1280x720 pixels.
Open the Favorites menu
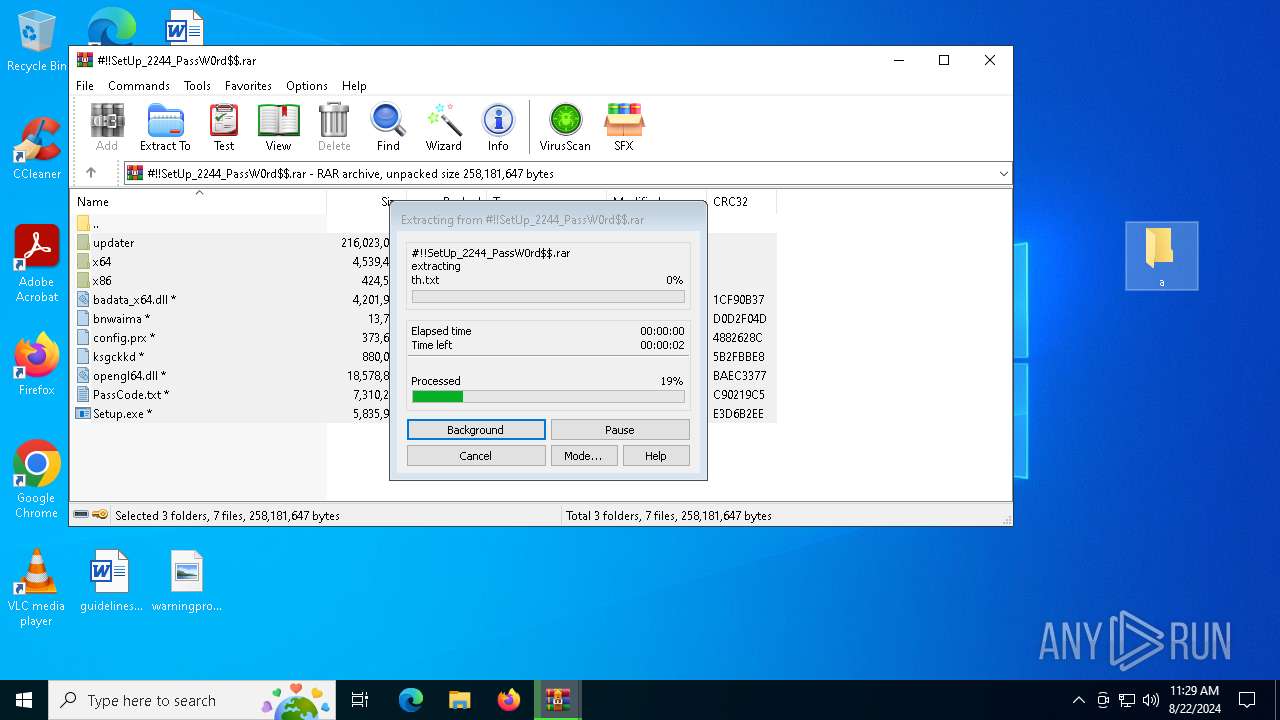coord(248,86)
